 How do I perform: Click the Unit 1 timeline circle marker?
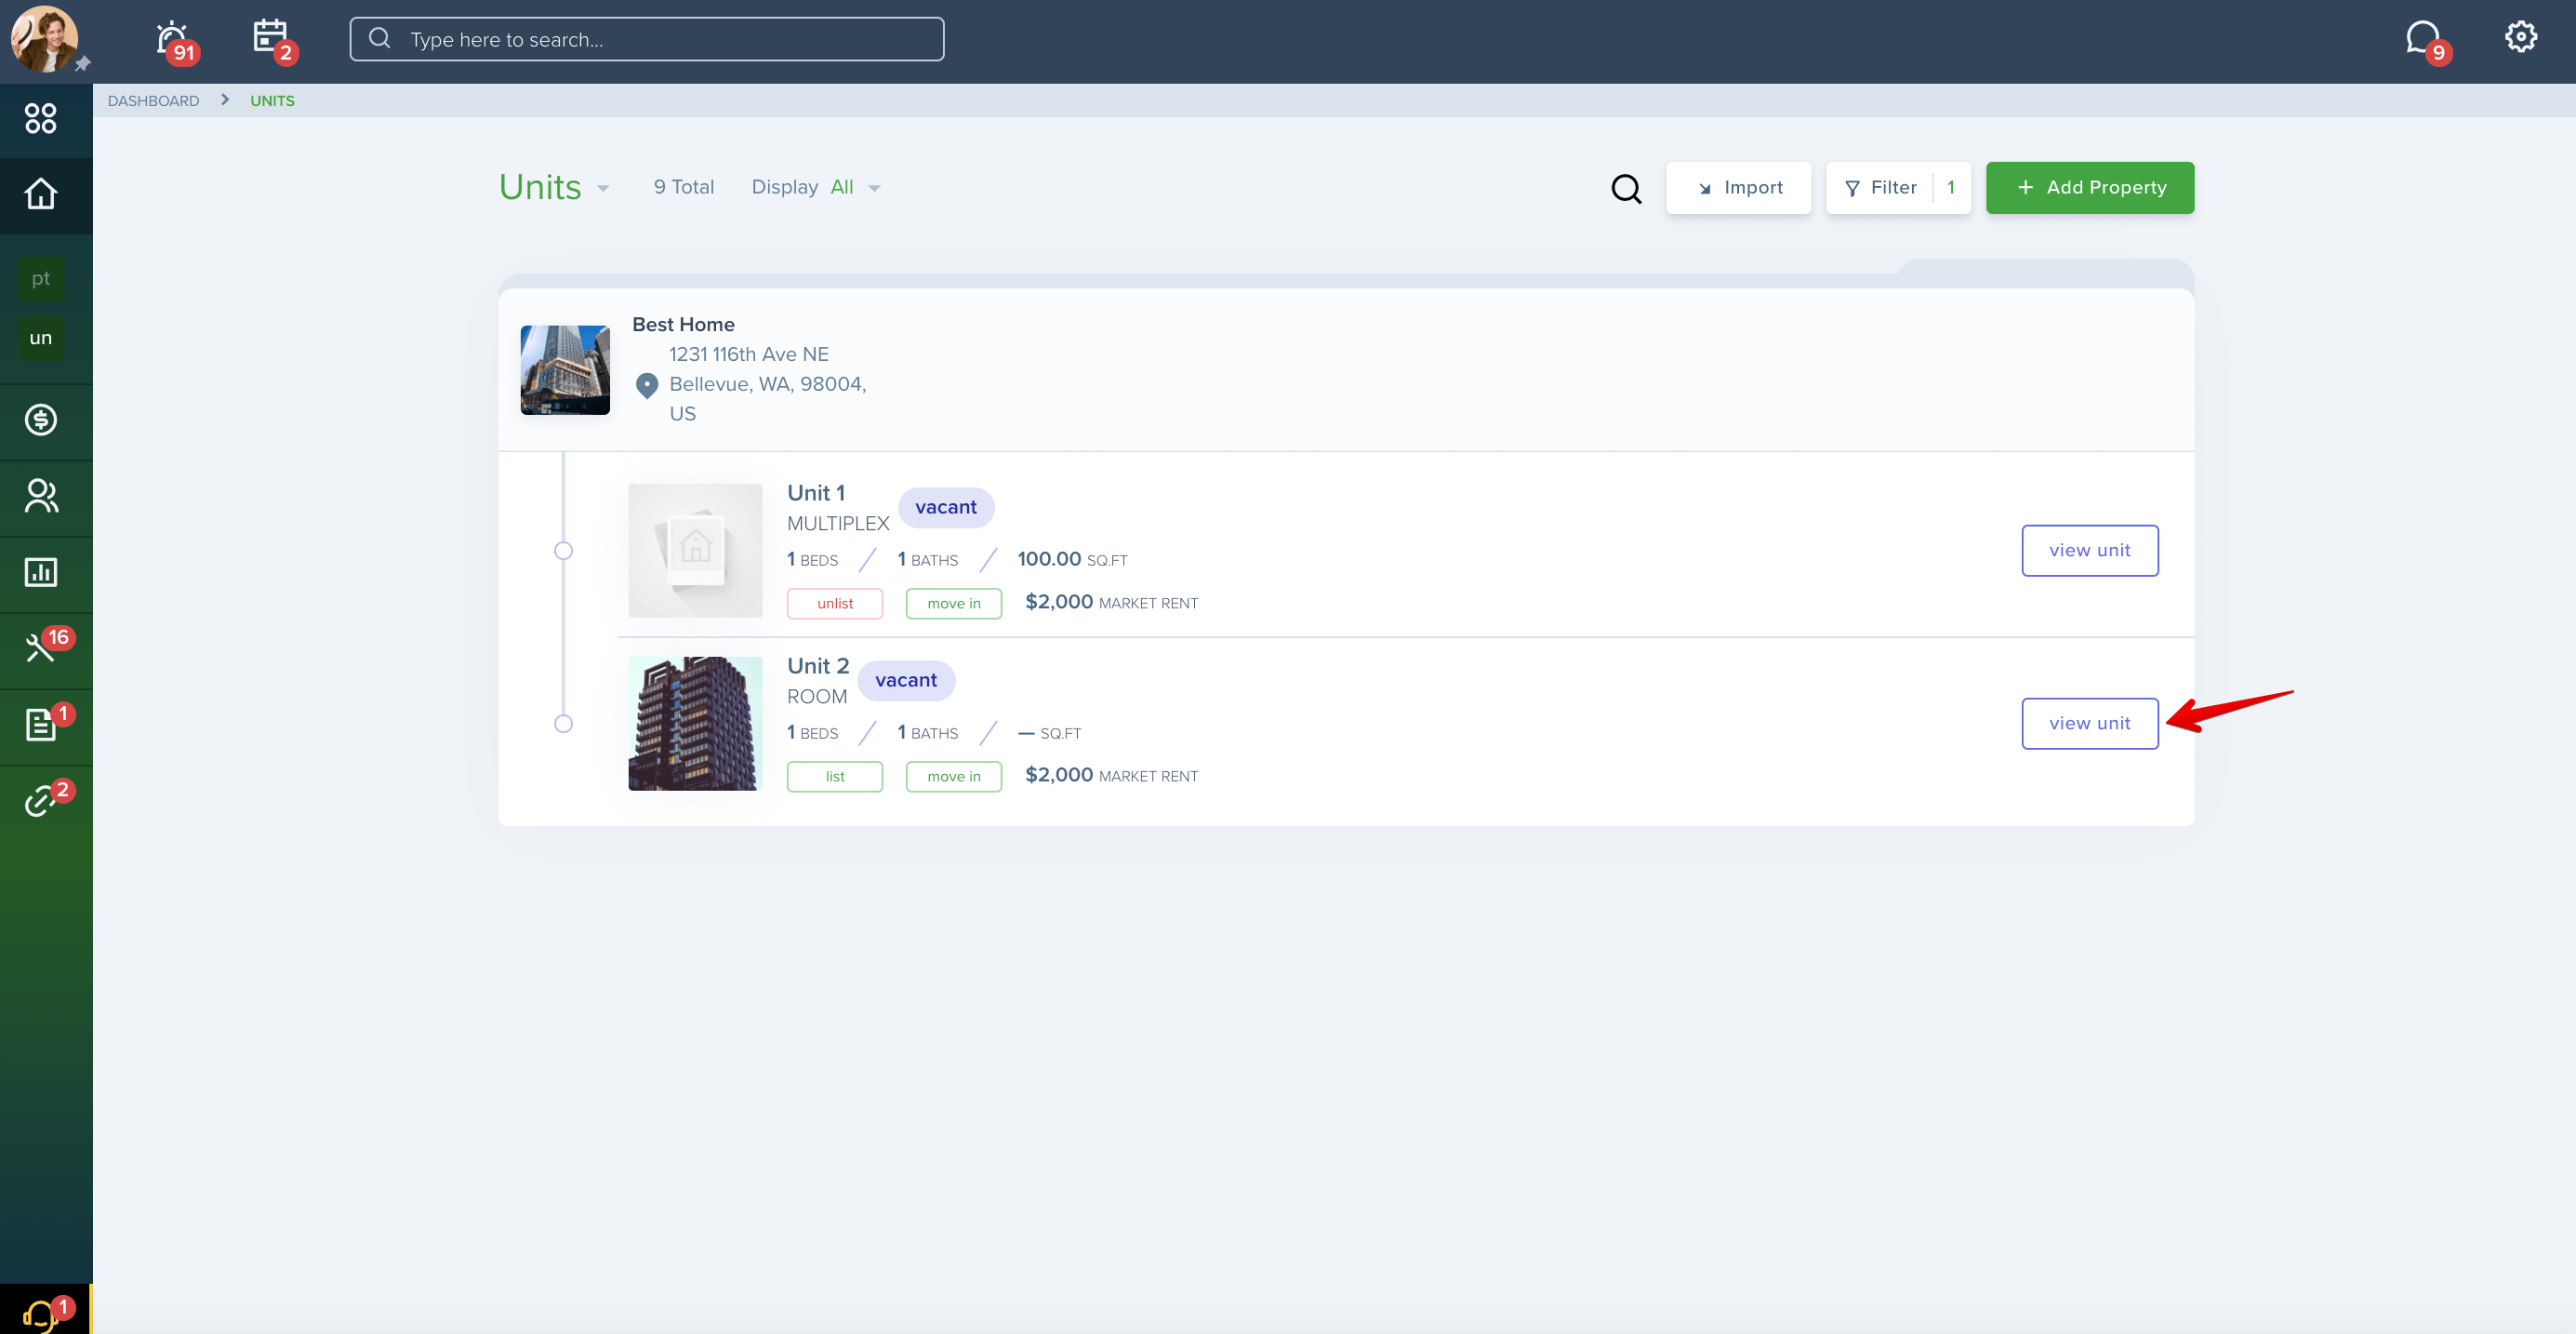pyautogui.click(x=564, y=551)
